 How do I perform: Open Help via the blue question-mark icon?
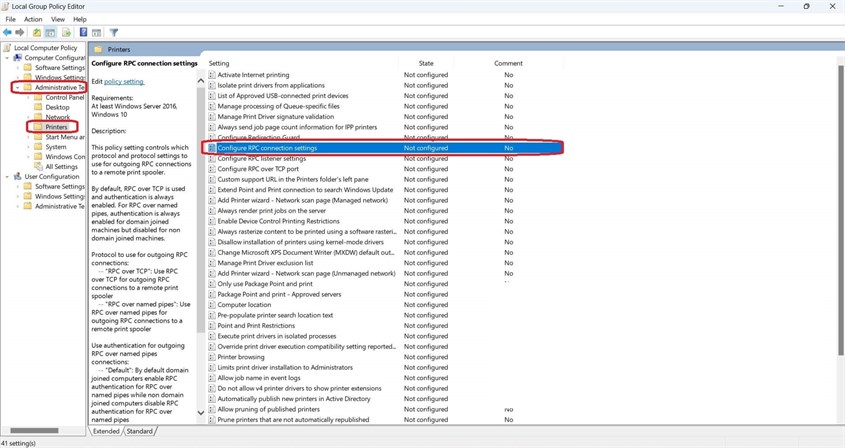[x=83, y=32]
